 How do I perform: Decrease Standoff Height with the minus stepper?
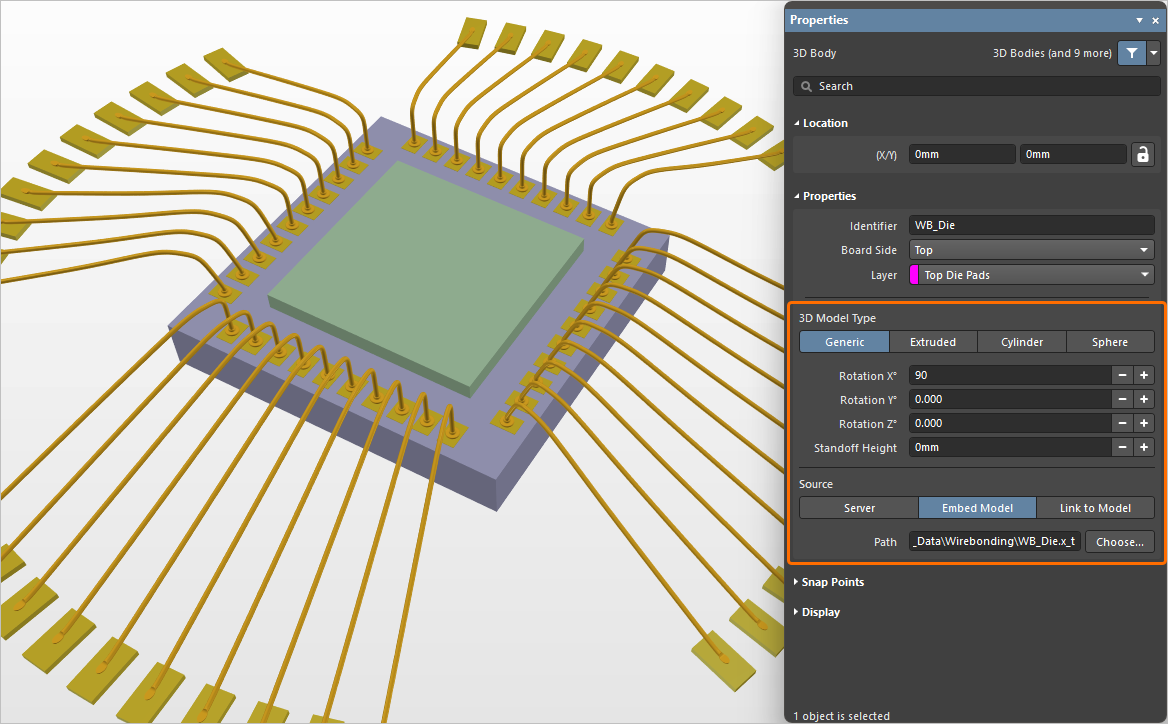1122,447
